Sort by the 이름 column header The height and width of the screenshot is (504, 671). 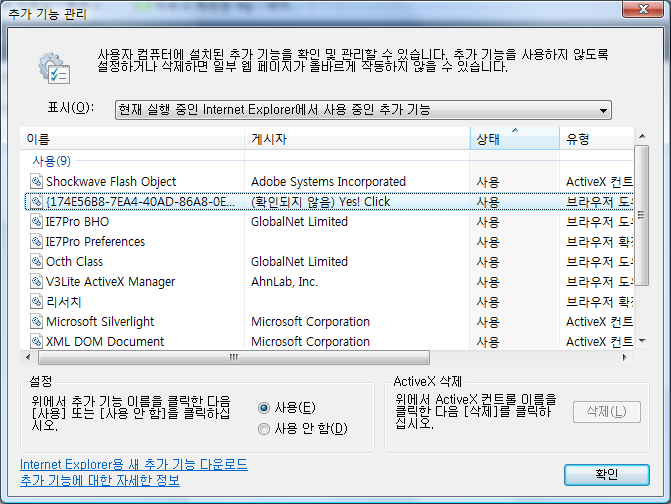click(x=132, y=139)
